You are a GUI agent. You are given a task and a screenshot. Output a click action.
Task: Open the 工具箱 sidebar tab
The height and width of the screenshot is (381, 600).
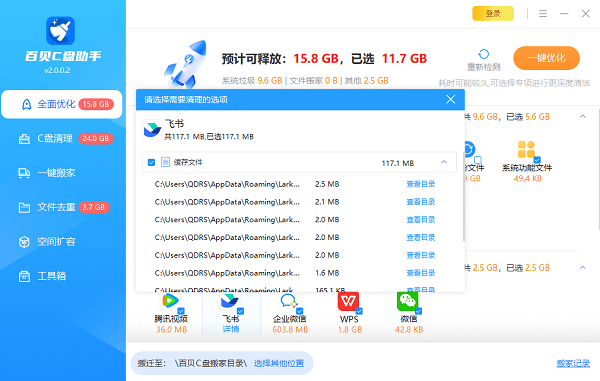(62, 276)
